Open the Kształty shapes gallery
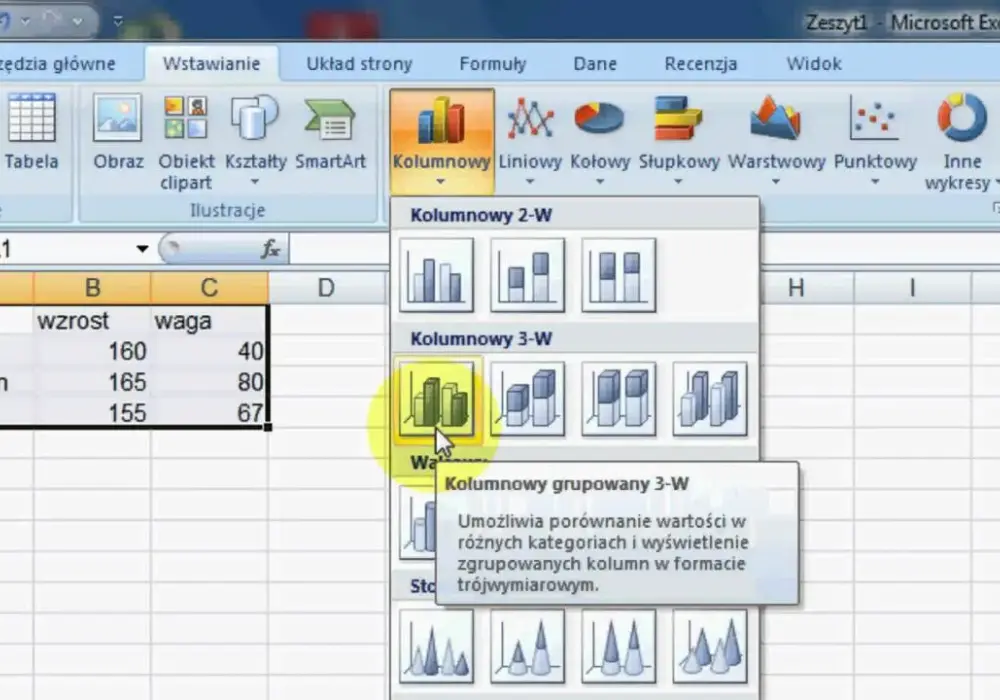1000x700 pixels. 255,140
